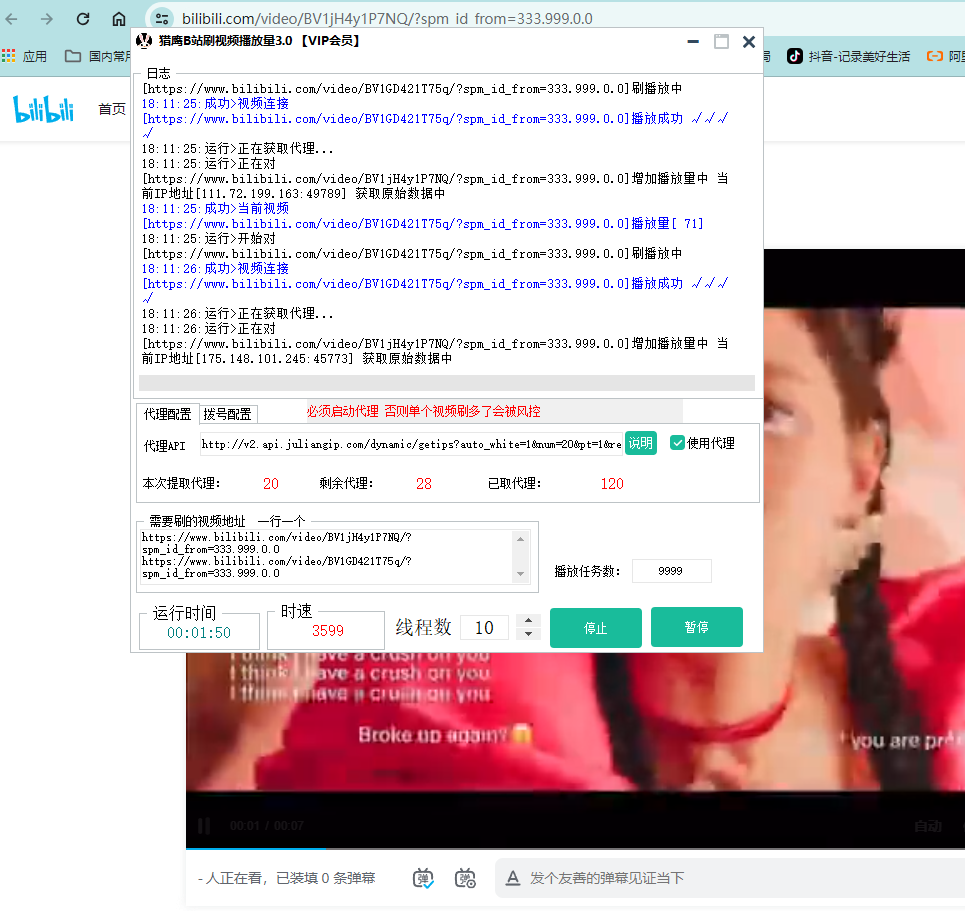Viewport: 965px width, 911px height.
Task: Open the green 说明 help button
Action: click(x=640, y=443)
